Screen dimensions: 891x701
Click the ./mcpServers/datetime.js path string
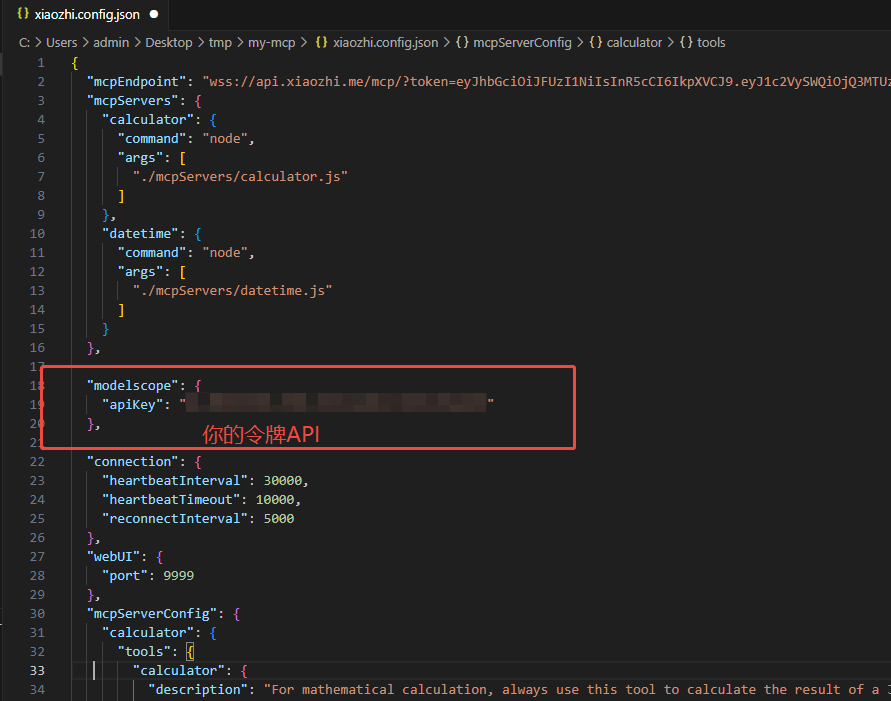(x=232, y=291)
